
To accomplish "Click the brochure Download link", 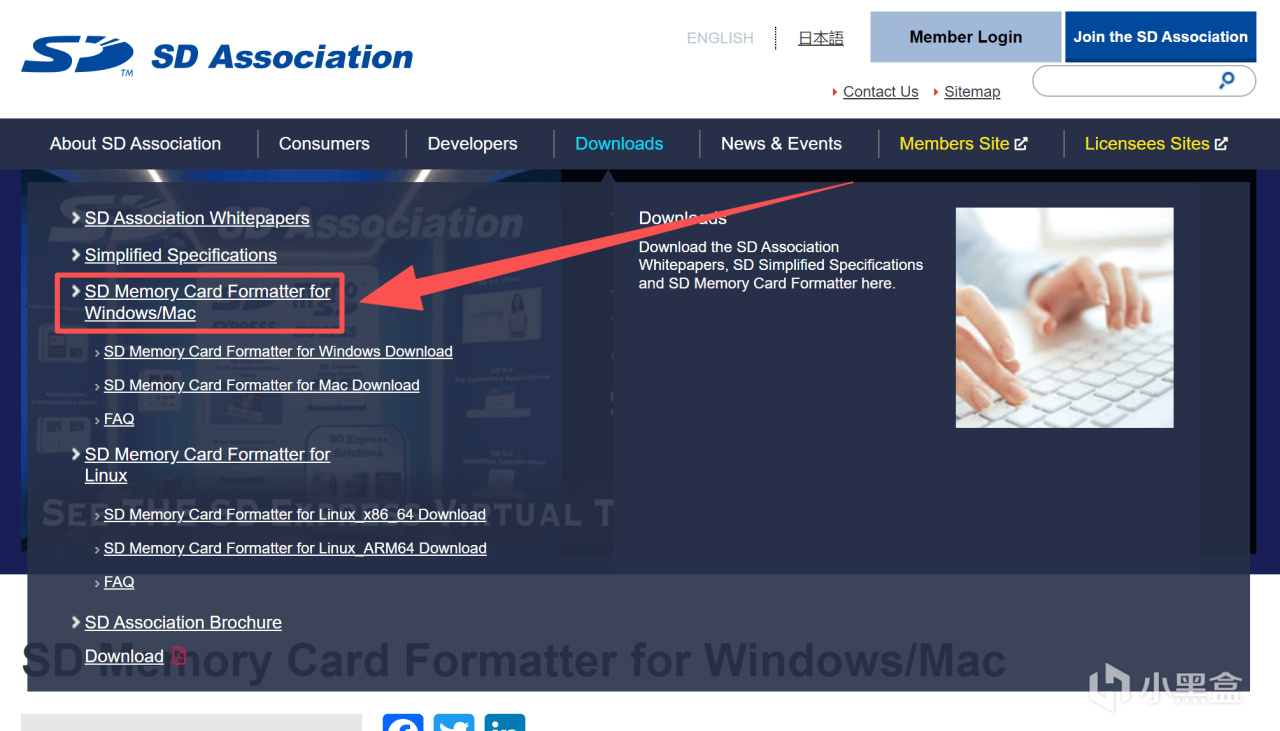I will click(x=124, y=656).
